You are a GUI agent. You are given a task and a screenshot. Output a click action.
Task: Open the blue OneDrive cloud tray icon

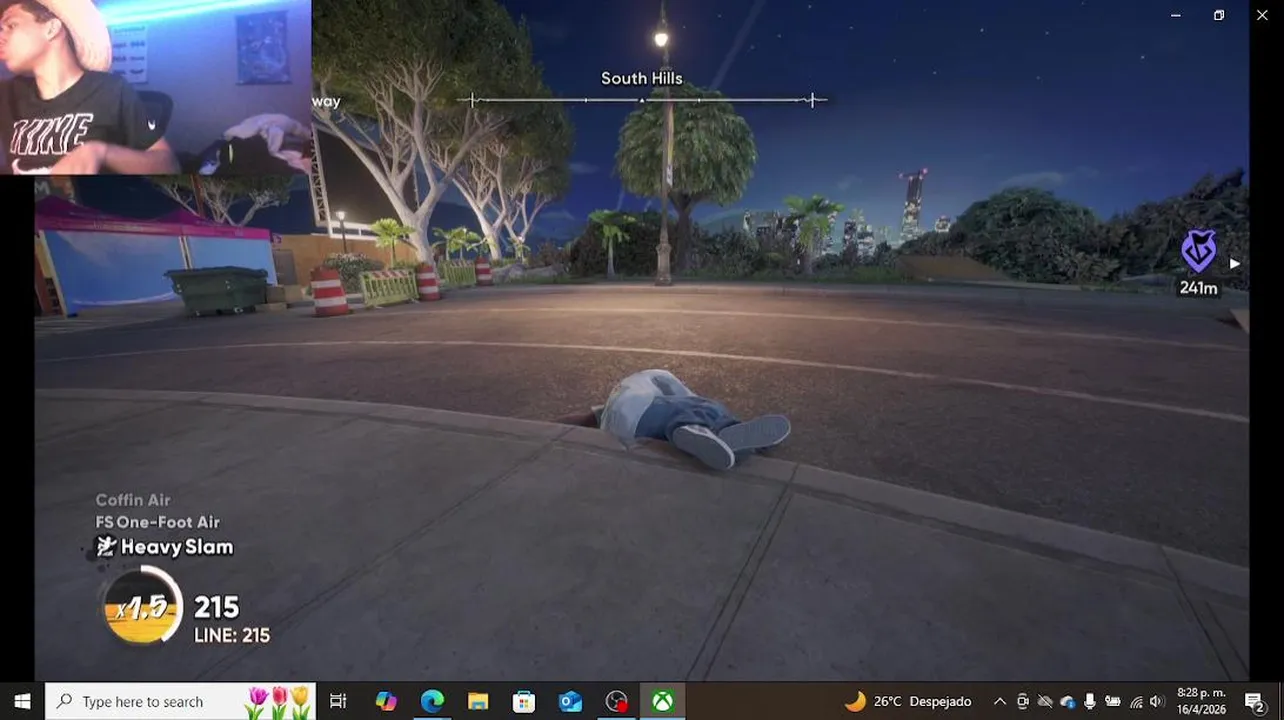1067,701
